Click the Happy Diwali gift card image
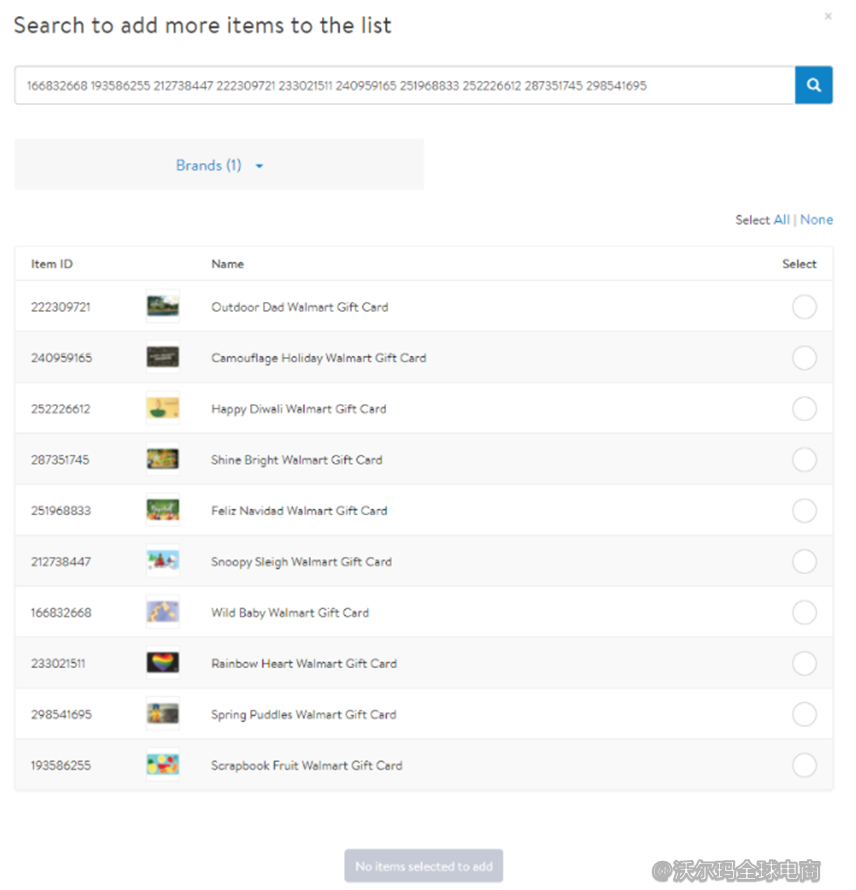This screenshot has width=856, height=890. pyautogui.click(x=163, y=409)
